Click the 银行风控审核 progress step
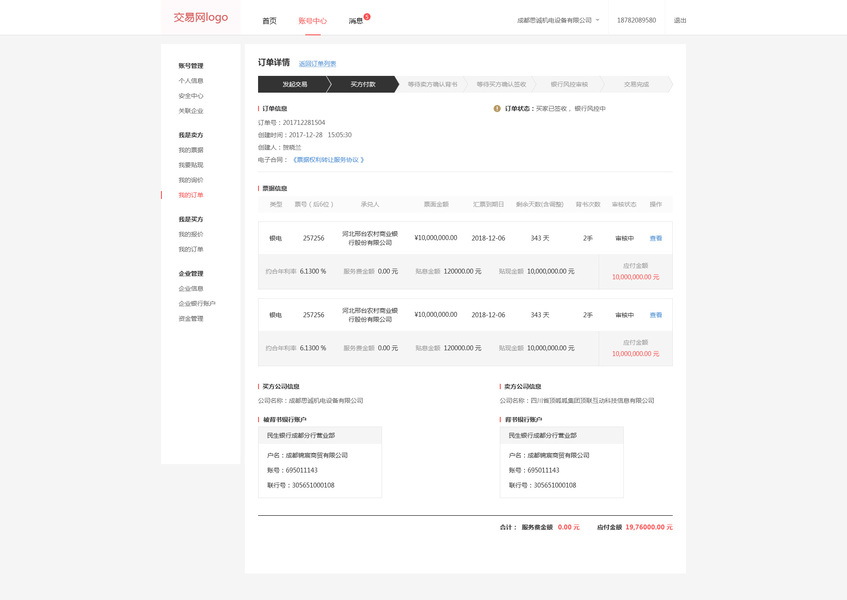The width and height of the screenshot is (847, 600). [569, 84]
